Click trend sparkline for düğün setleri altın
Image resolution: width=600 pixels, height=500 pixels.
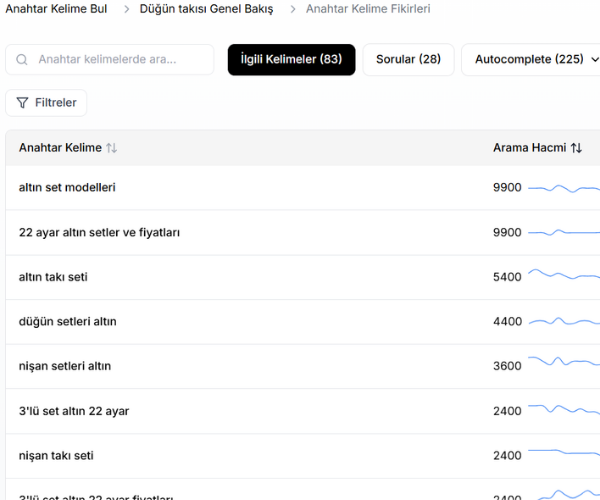pyautogui.click(x=563, y=321)
